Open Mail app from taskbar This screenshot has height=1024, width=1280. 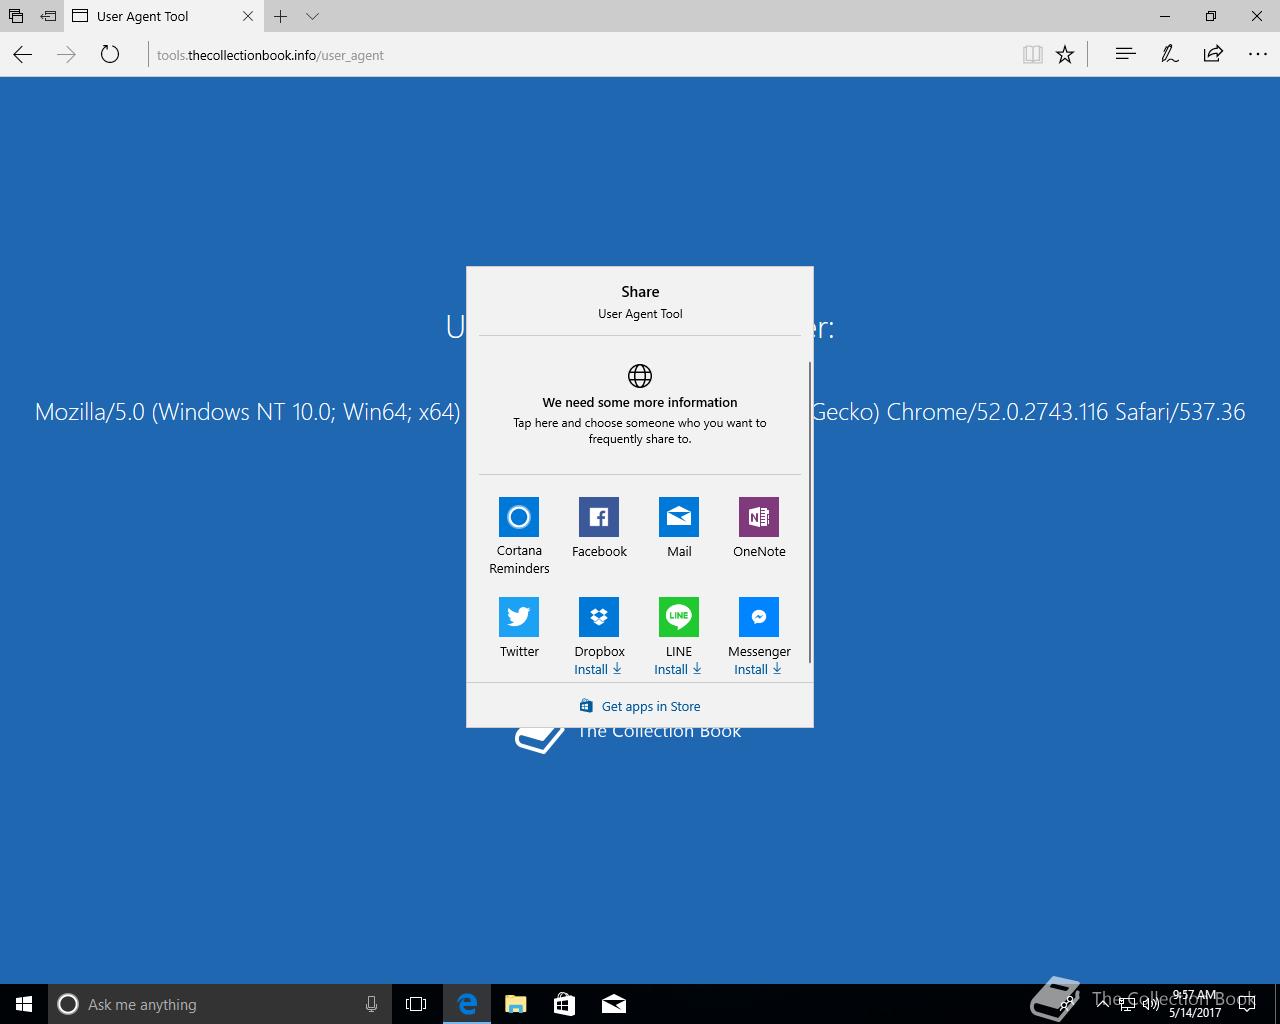click(x=614, y=1004)
